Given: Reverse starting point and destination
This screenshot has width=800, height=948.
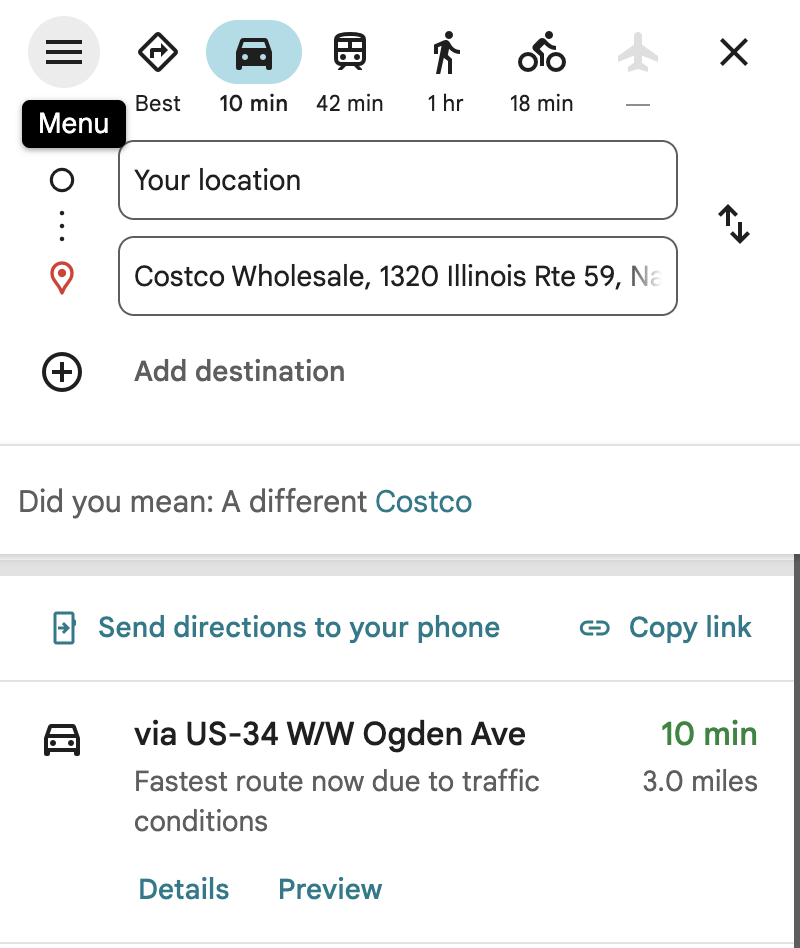Looking at the screenshot, I should pos(734,224).
